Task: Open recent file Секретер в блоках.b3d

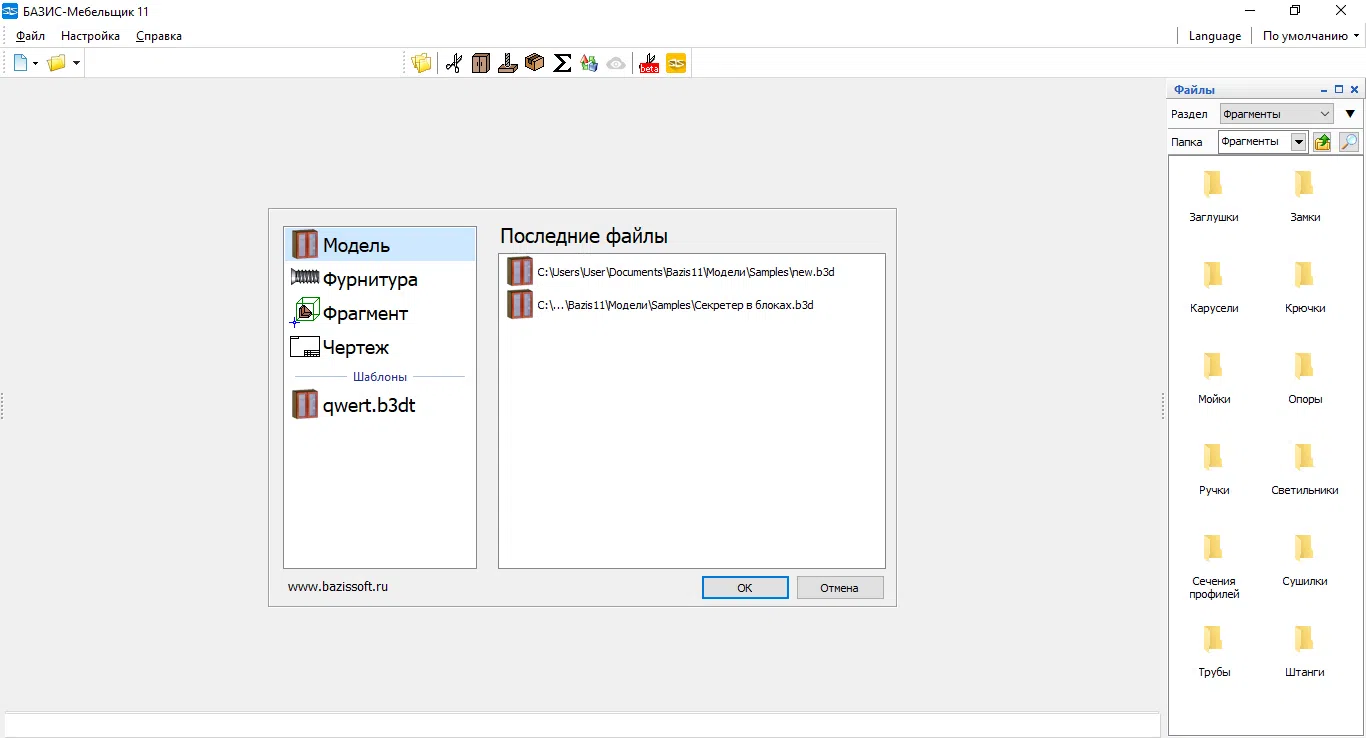Action: tap(691, 304)
